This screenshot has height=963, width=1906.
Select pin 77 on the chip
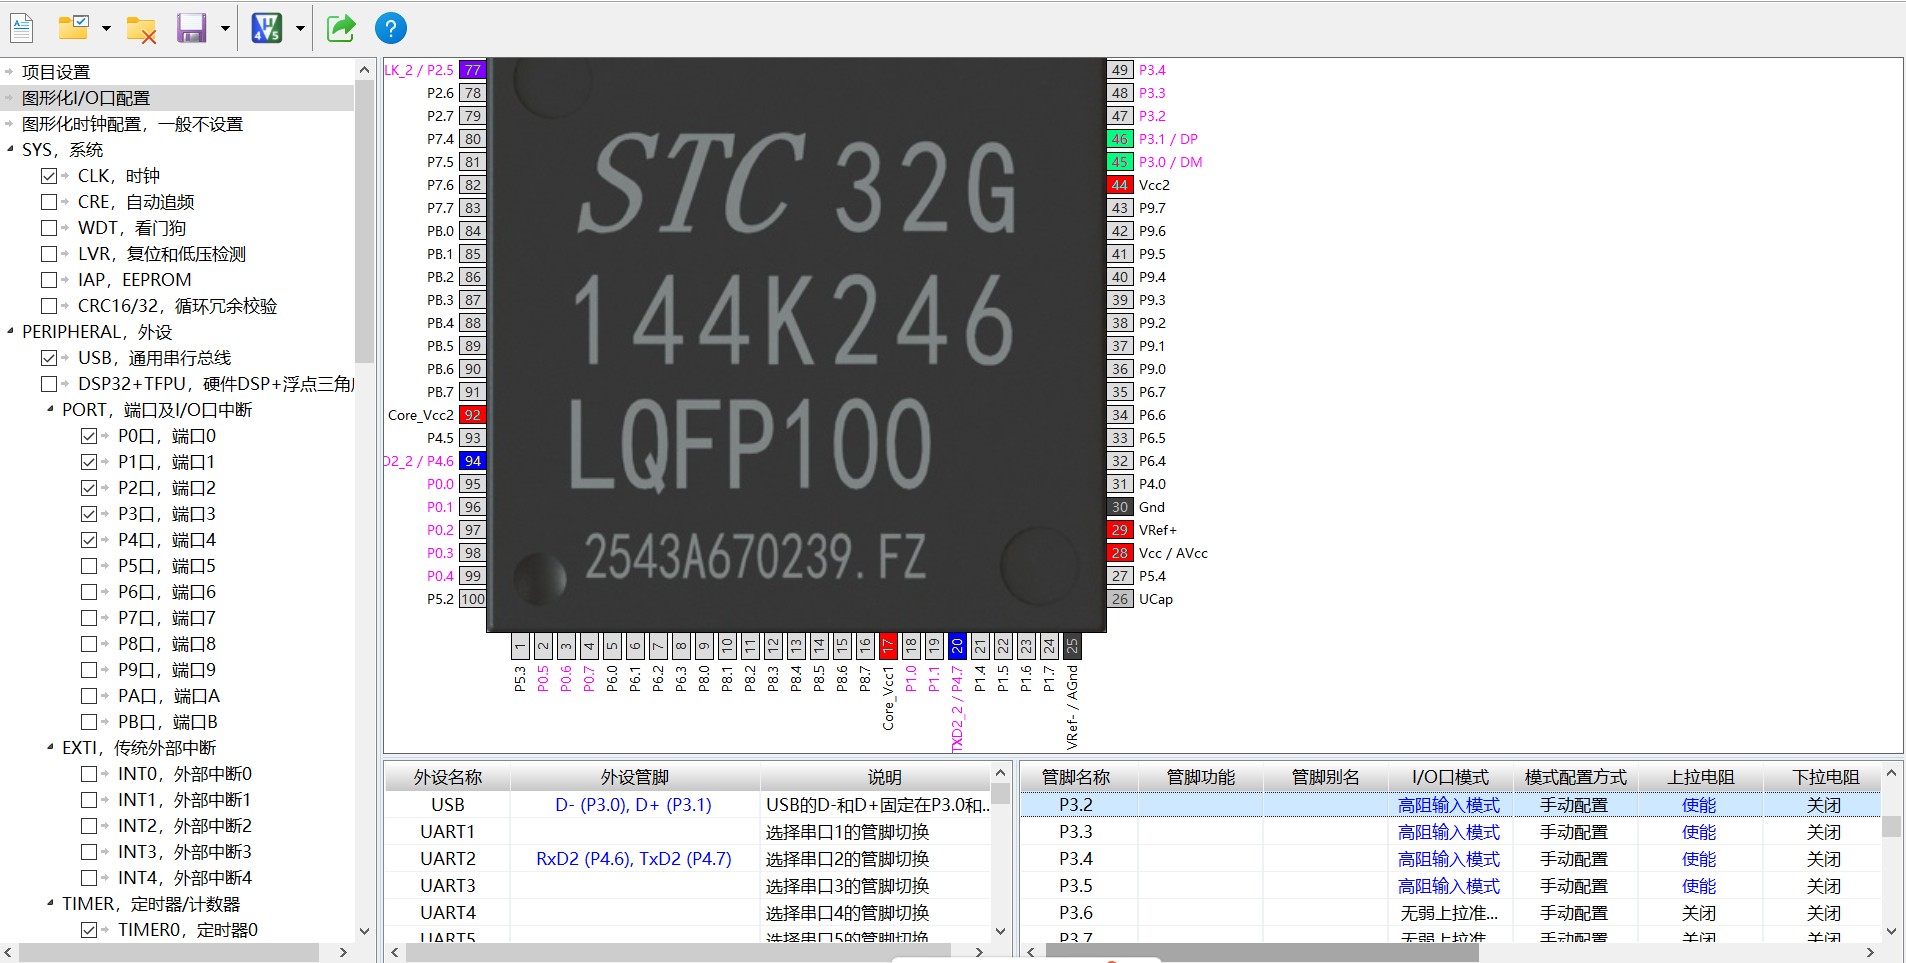473,70
